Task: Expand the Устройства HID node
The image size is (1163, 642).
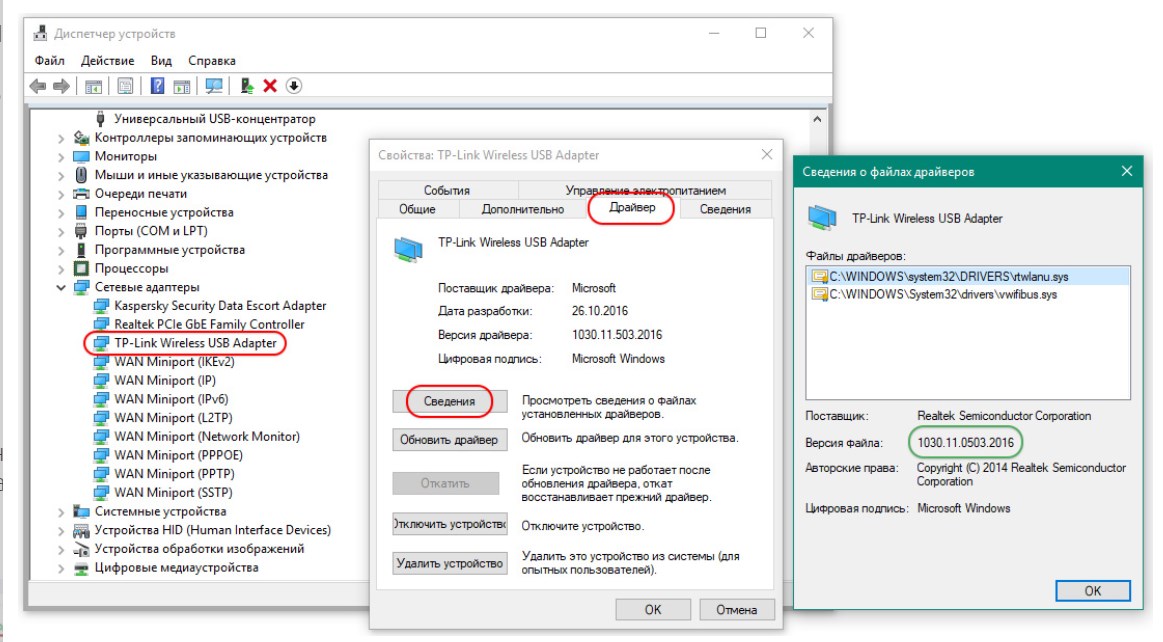Action: pyautogui.click(x=62, y=530)
